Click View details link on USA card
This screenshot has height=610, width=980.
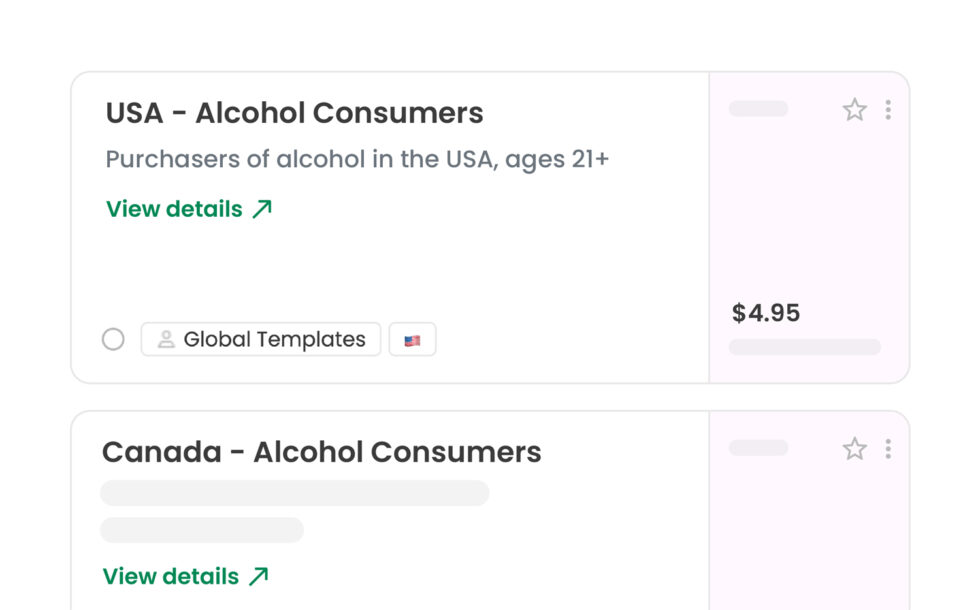(174, 209)
